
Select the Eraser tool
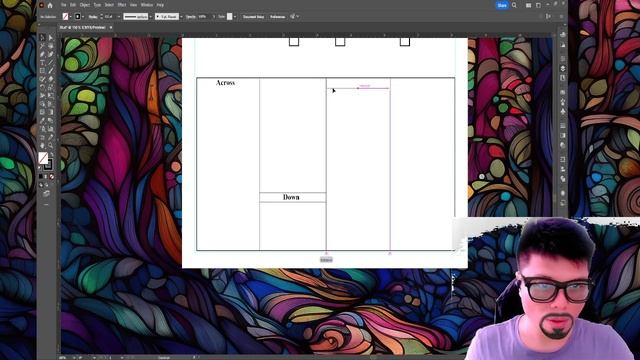(51, 79)
